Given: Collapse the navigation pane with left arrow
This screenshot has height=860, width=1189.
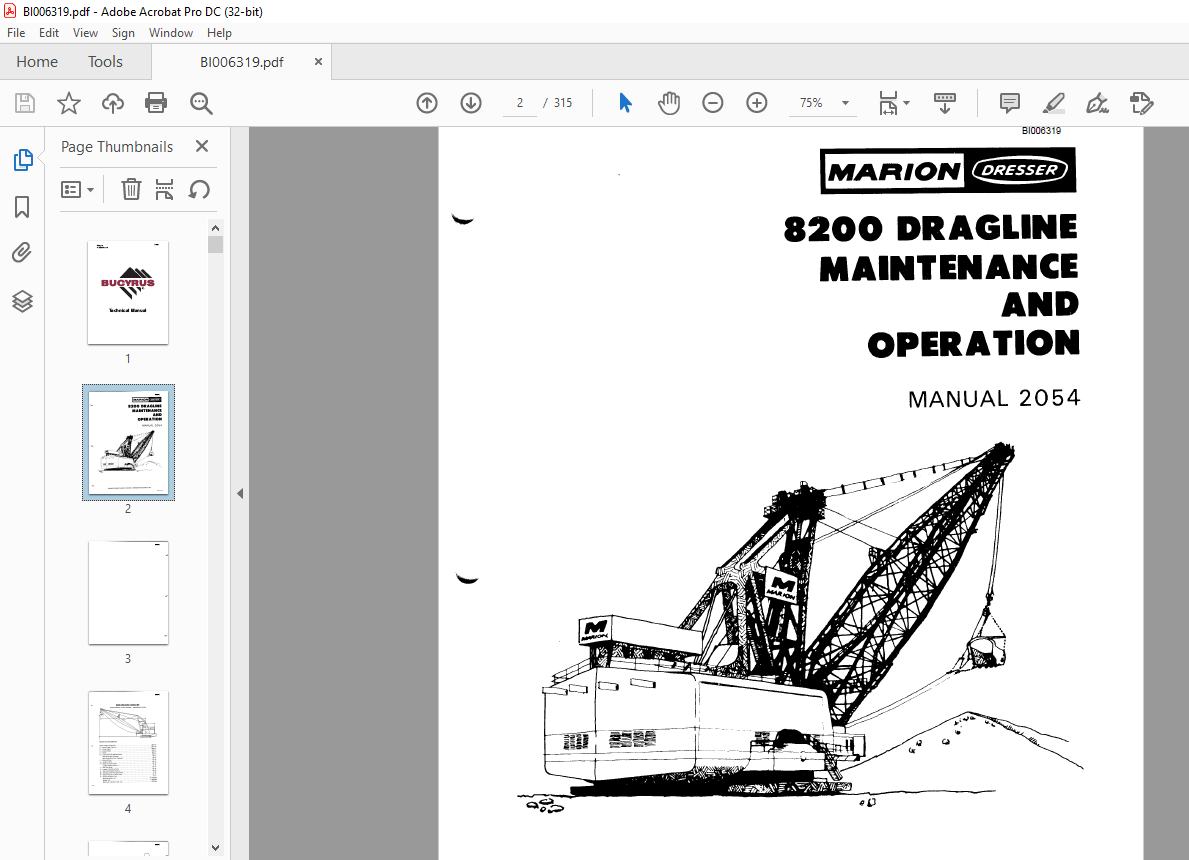Looking at the screenshot, I should [x=240, y=494].
